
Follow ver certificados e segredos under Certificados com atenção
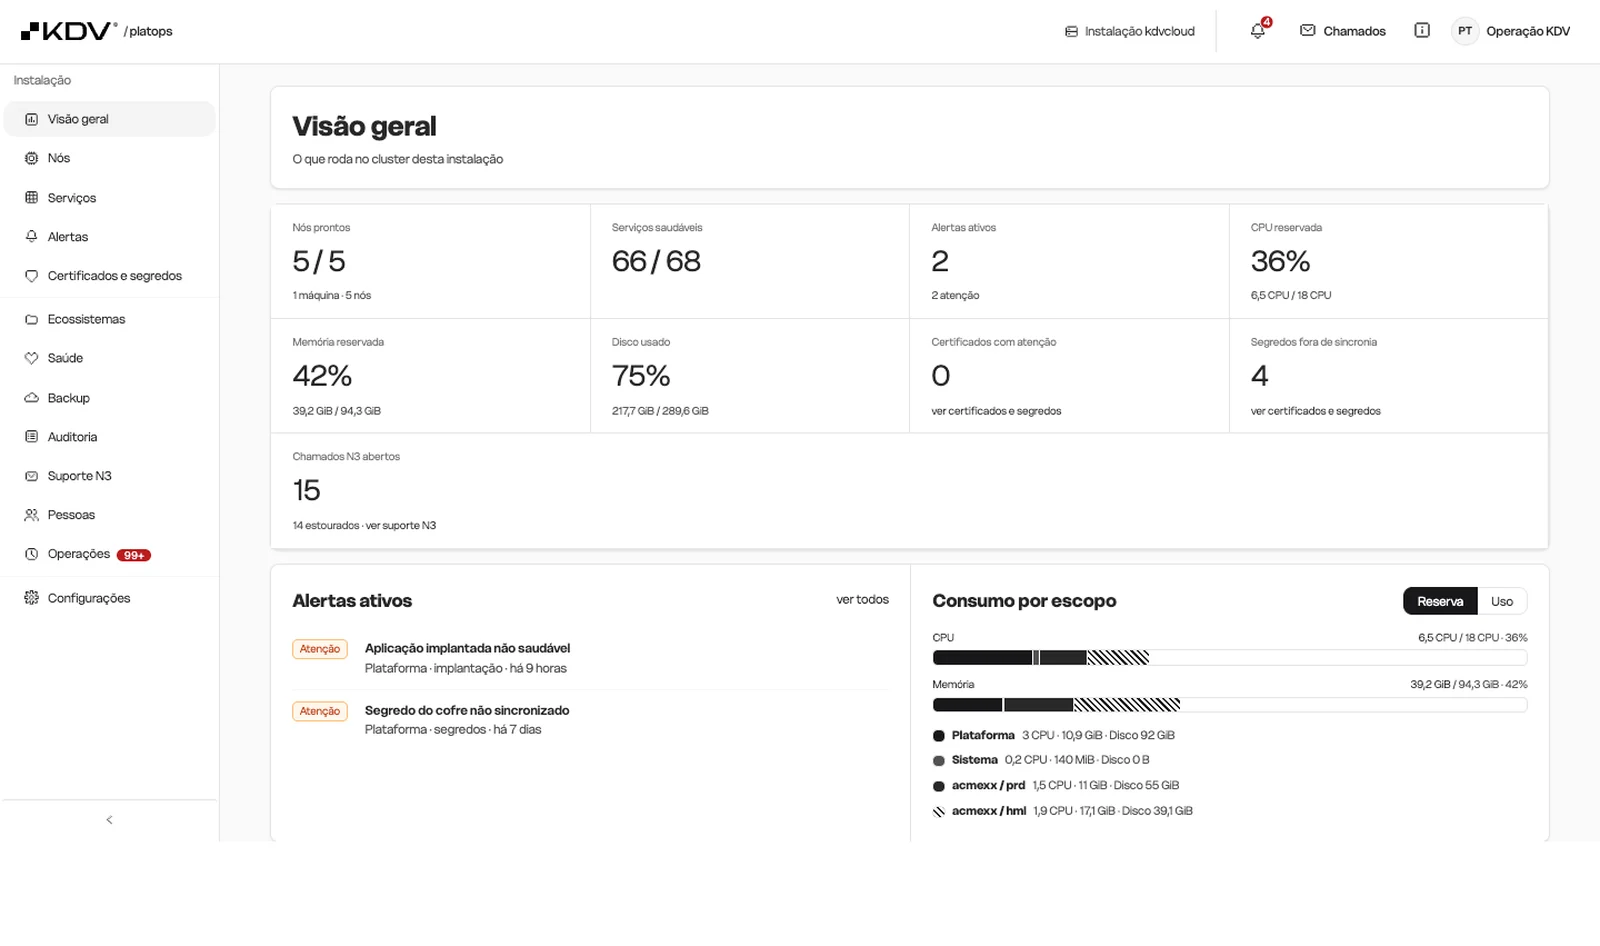pyautogui.click(x=996, y=411)
